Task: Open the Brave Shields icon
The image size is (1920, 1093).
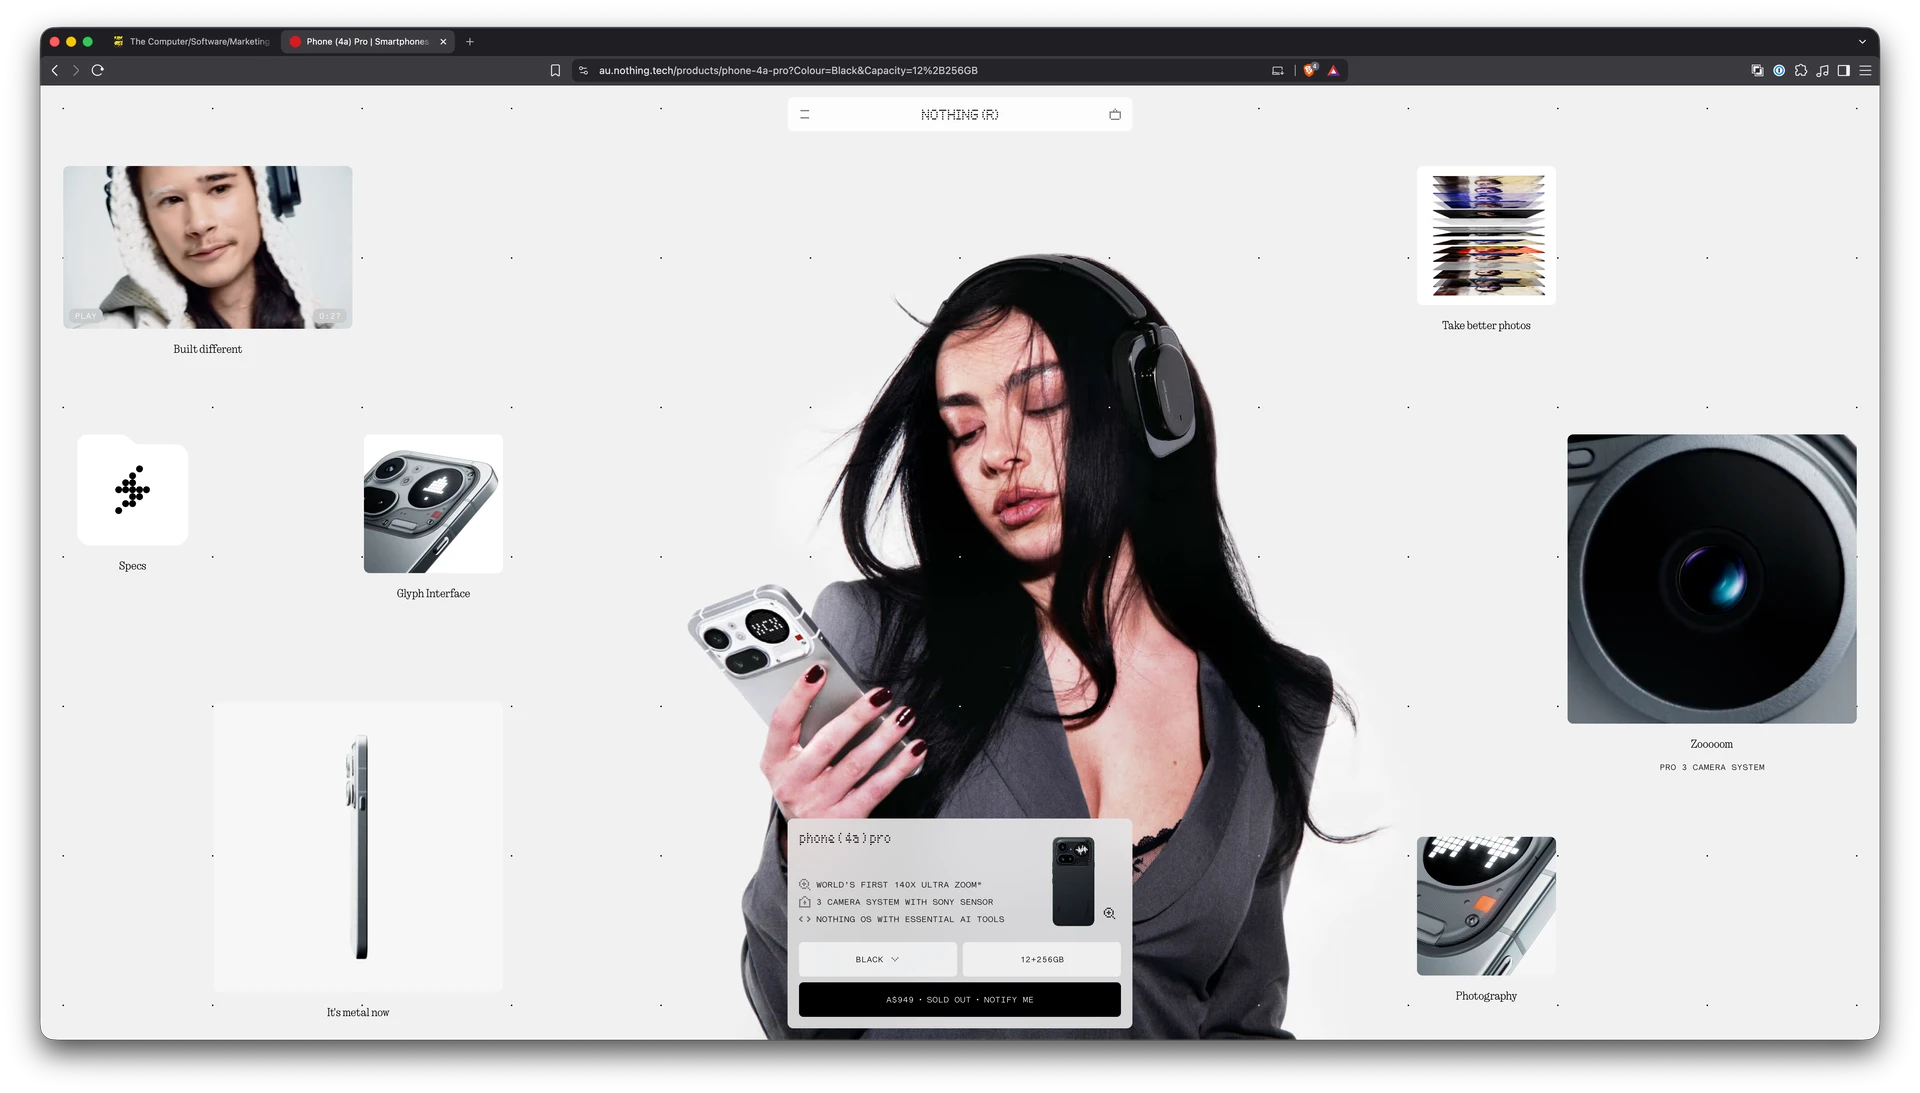Action: (x=1310, y=70)
